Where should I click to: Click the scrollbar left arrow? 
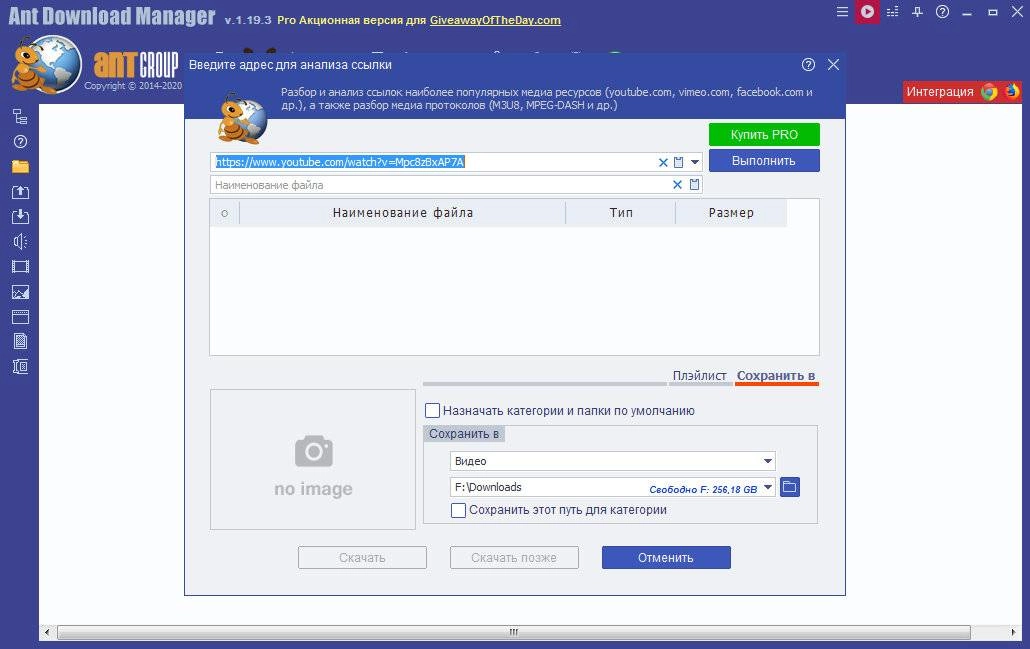[47, 632]
